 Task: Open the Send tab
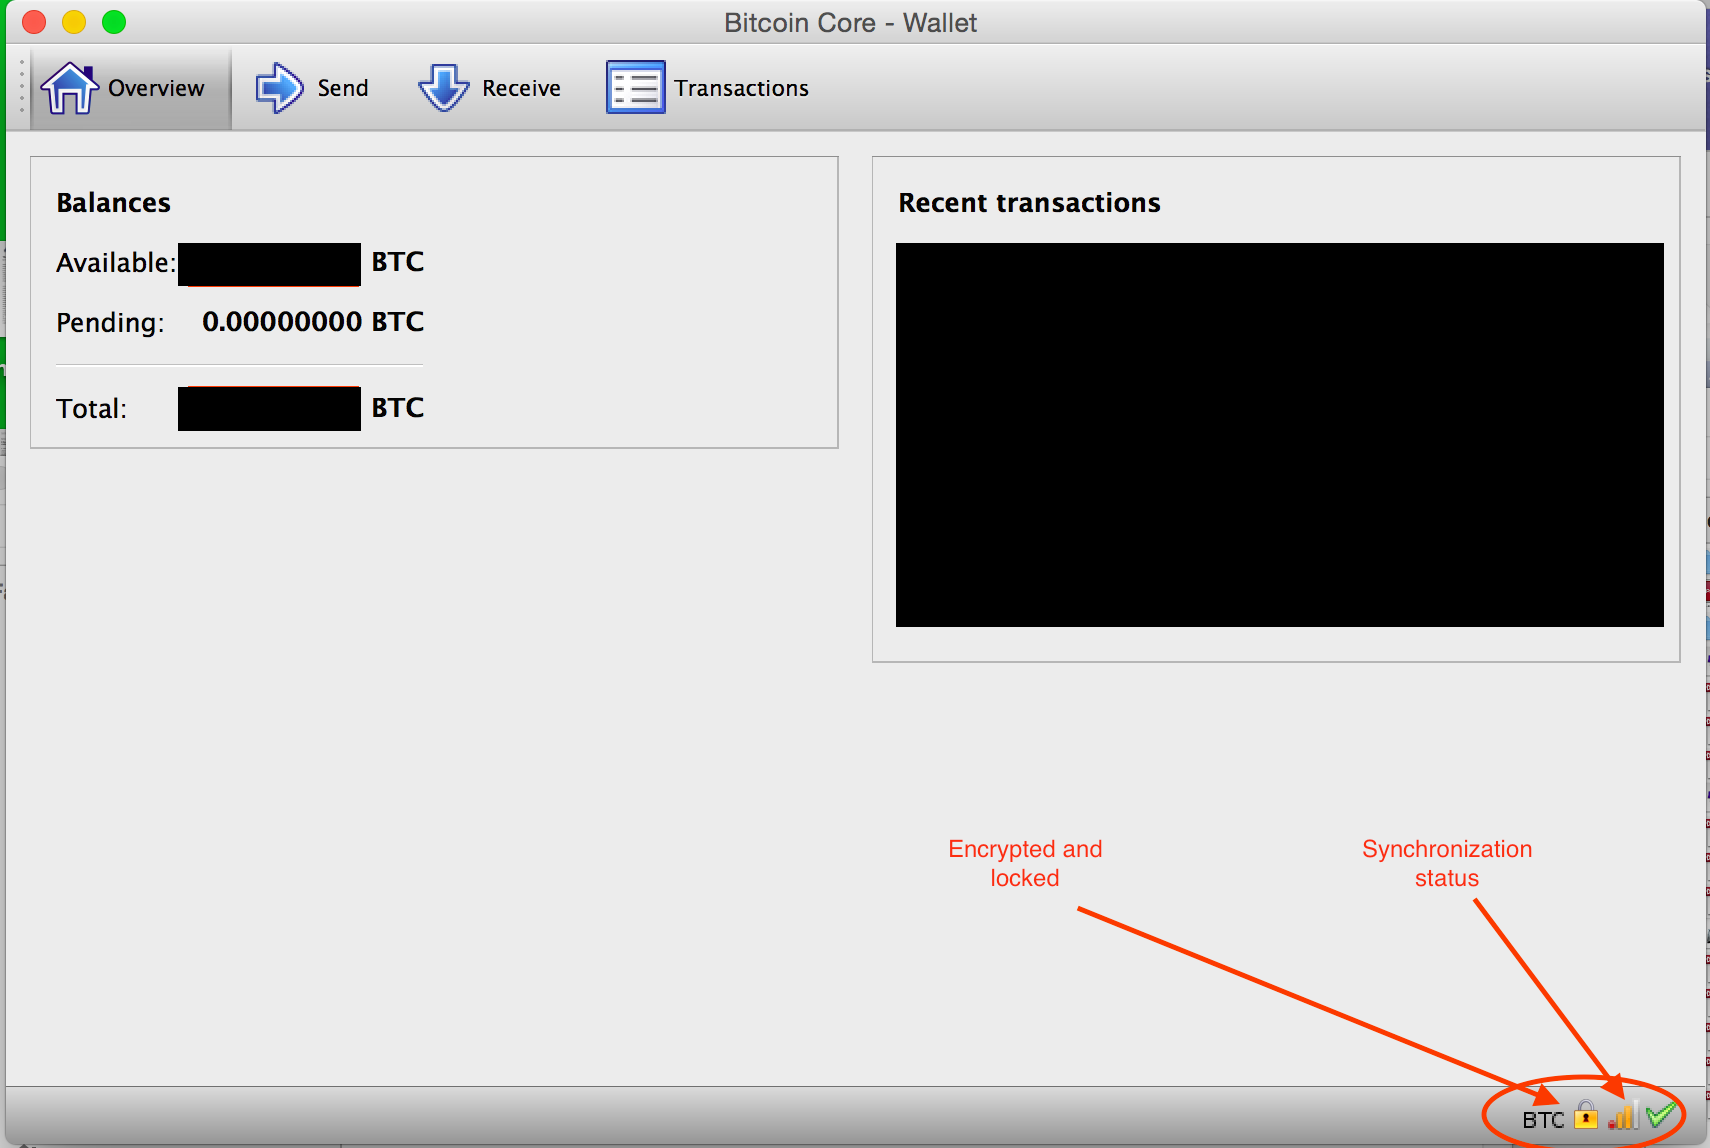(312, 88)
